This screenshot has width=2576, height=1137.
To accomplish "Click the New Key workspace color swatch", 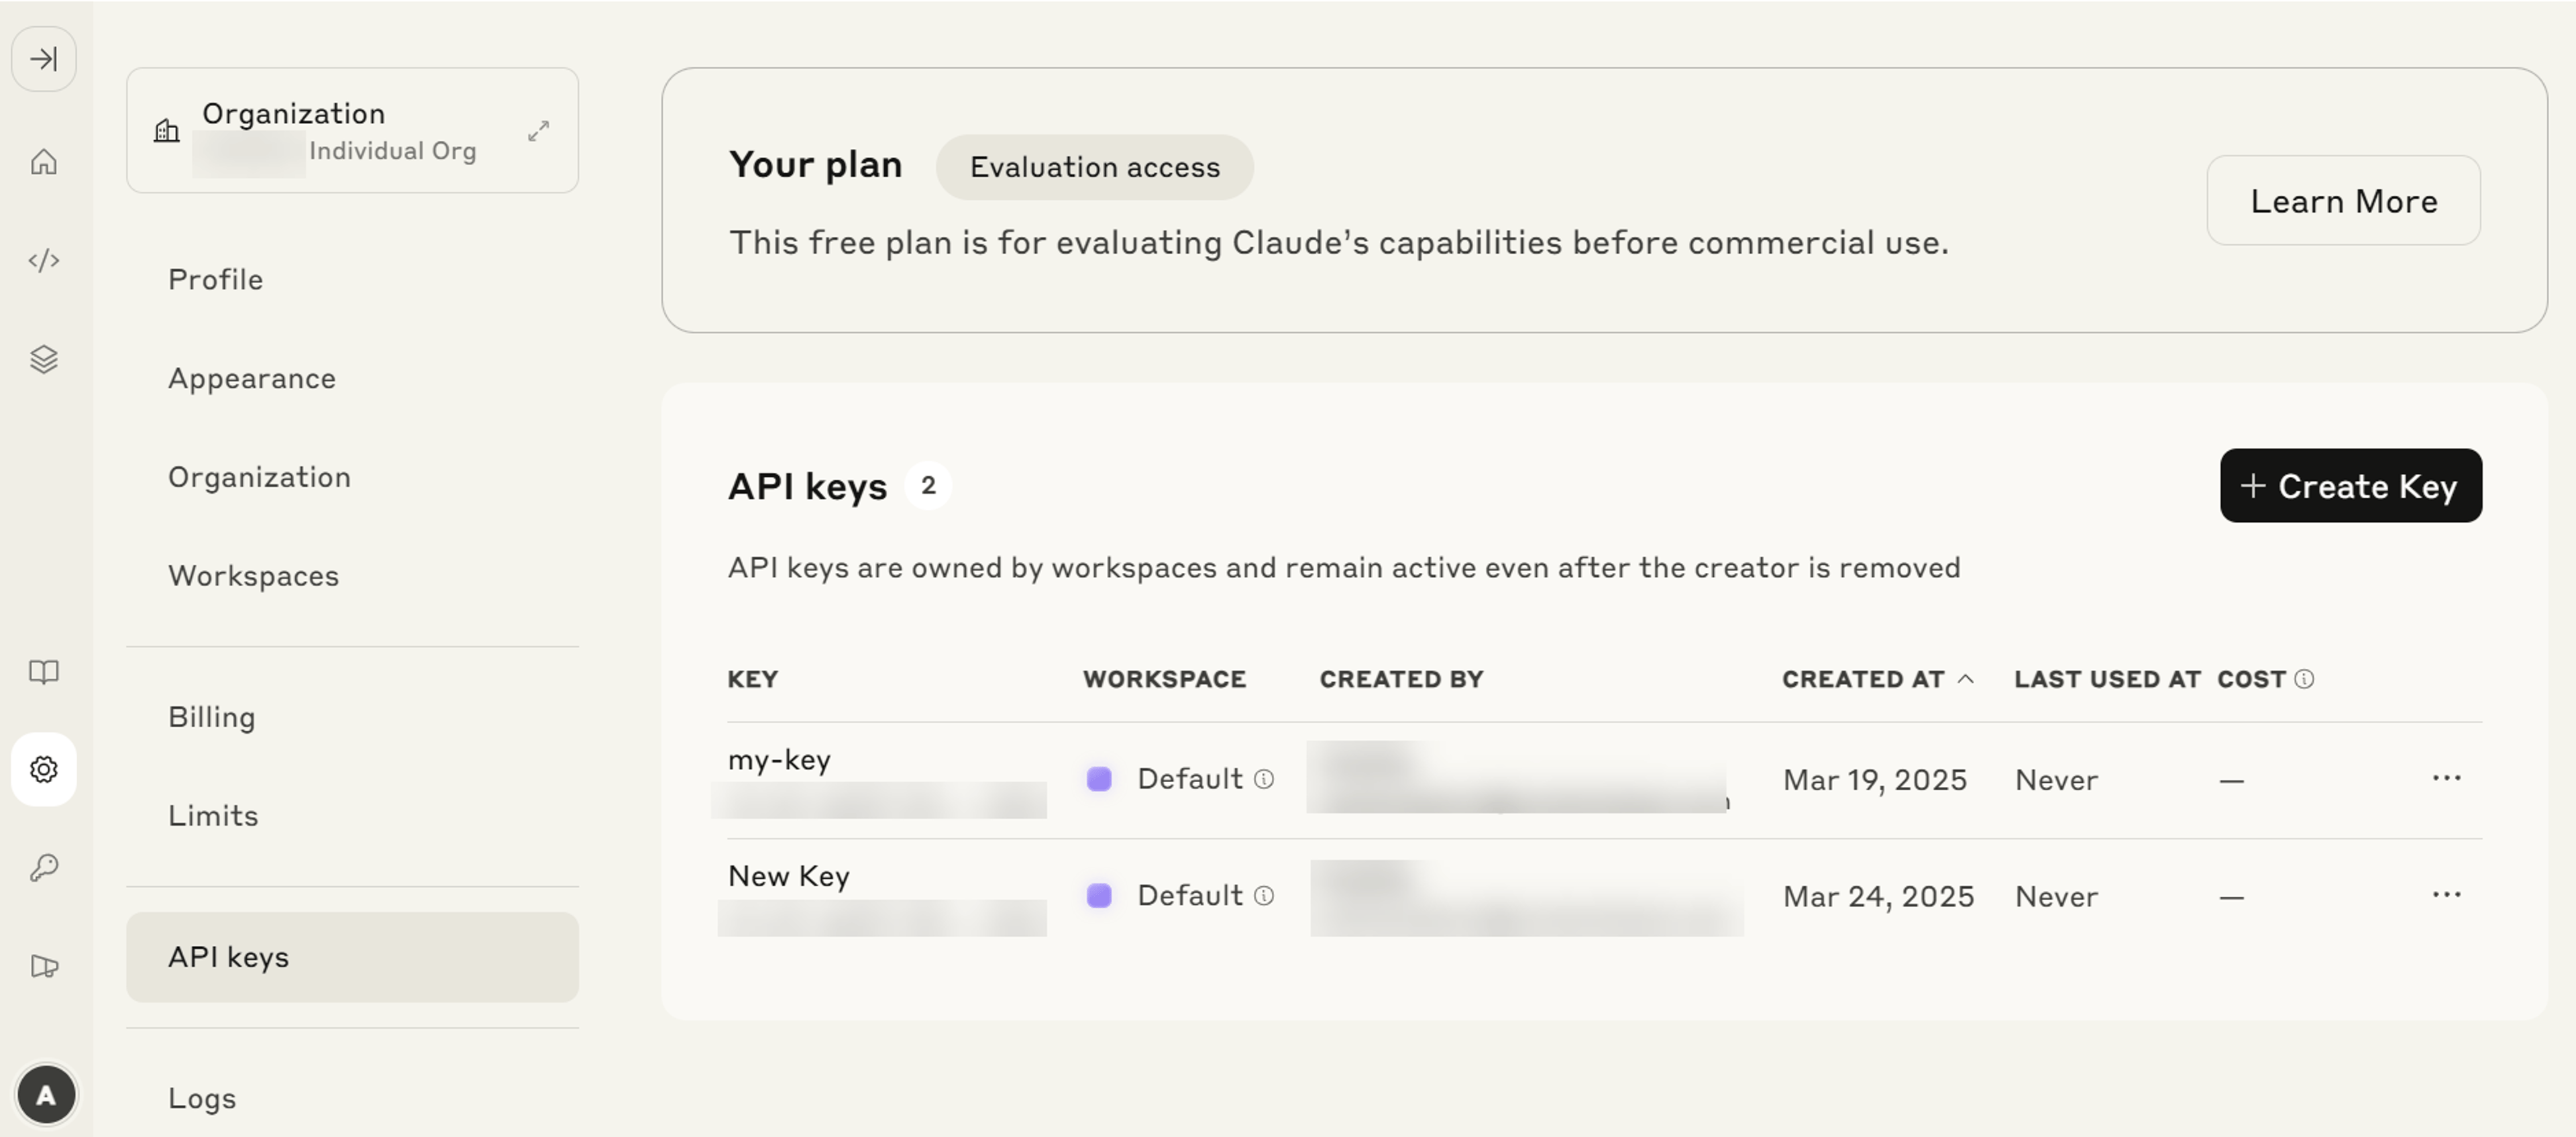I will (x=1099, y=896).
